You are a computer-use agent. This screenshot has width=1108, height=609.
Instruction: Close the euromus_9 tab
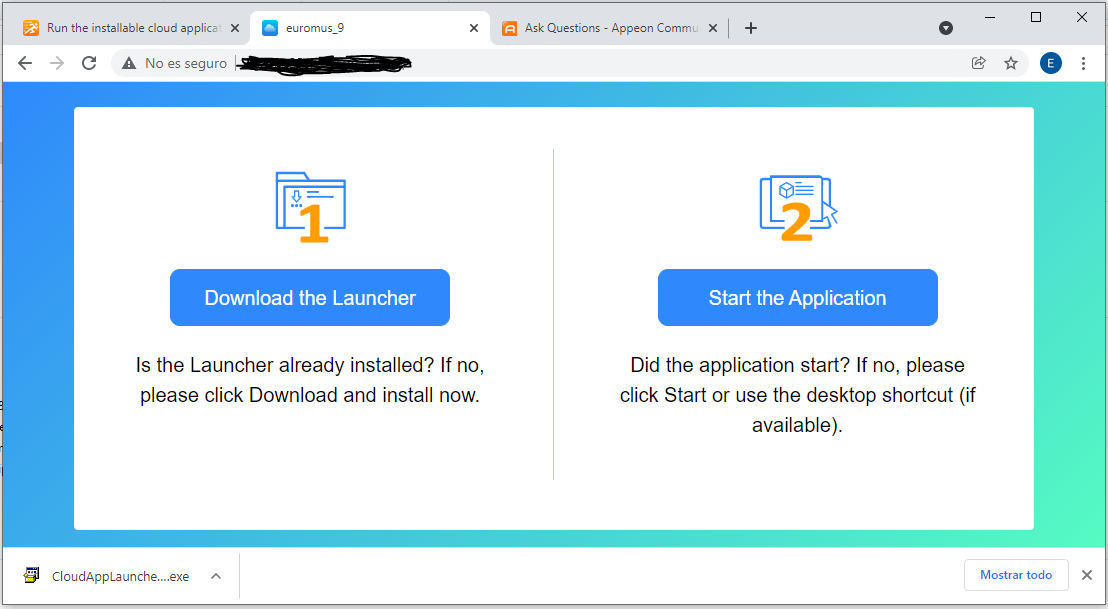tap(473, 28)
